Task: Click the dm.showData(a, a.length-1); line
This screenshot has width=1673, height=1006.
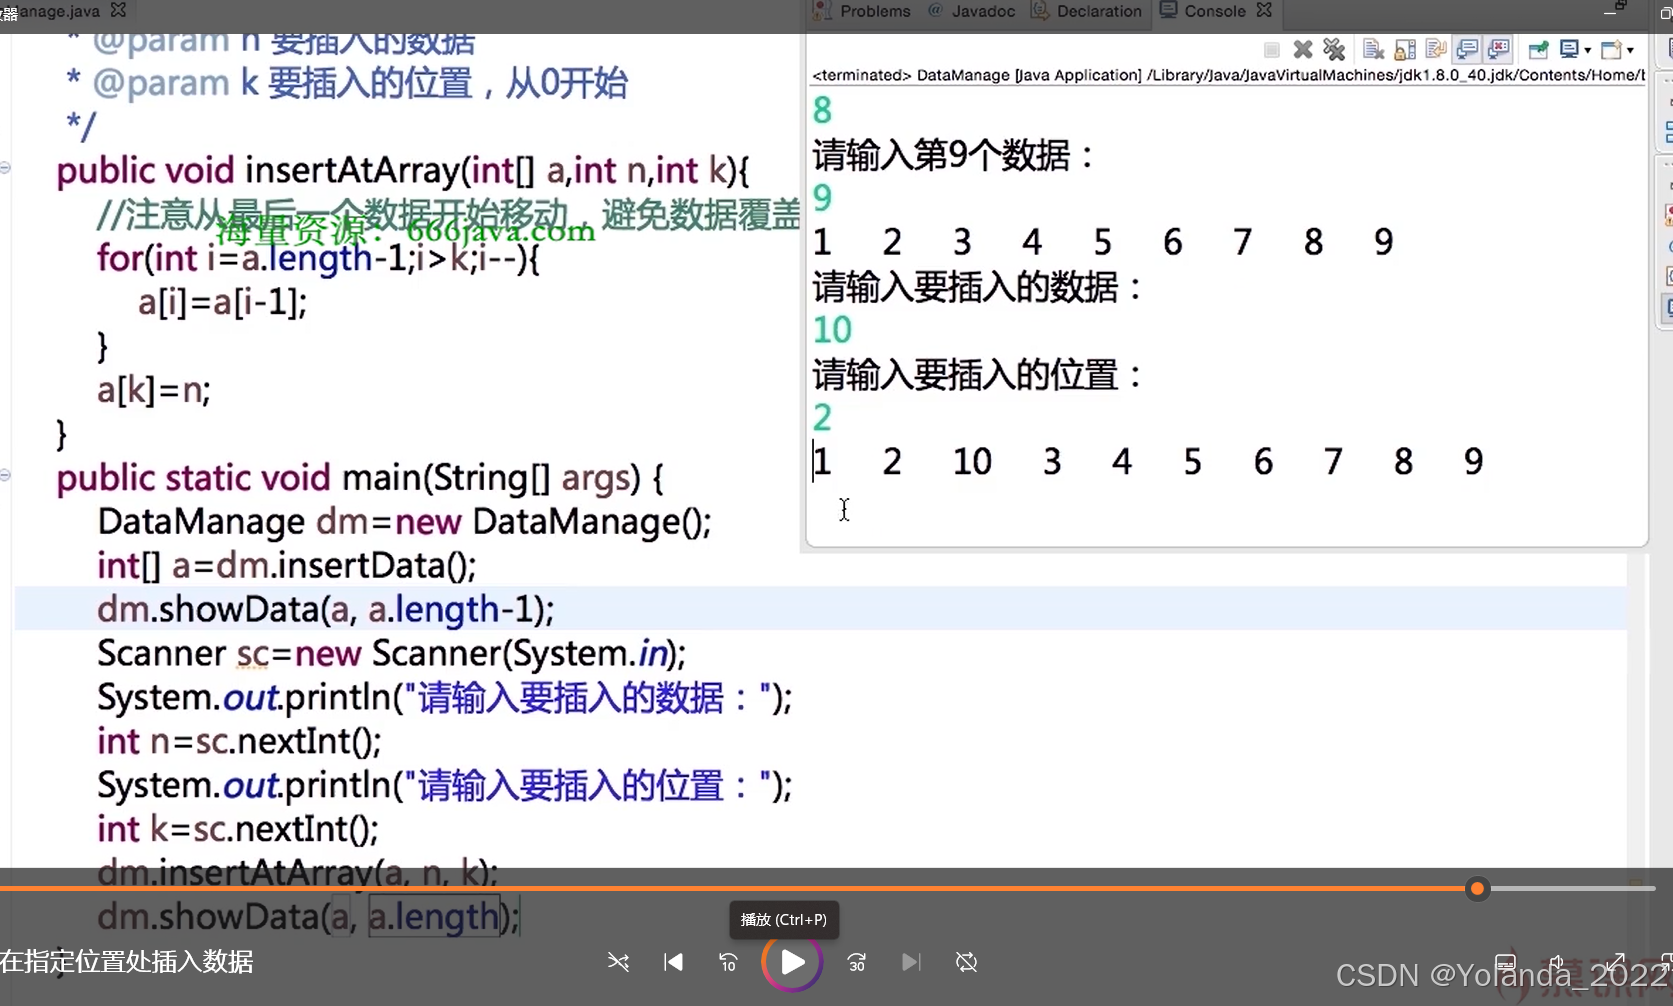Action: [x=326, y=609]
